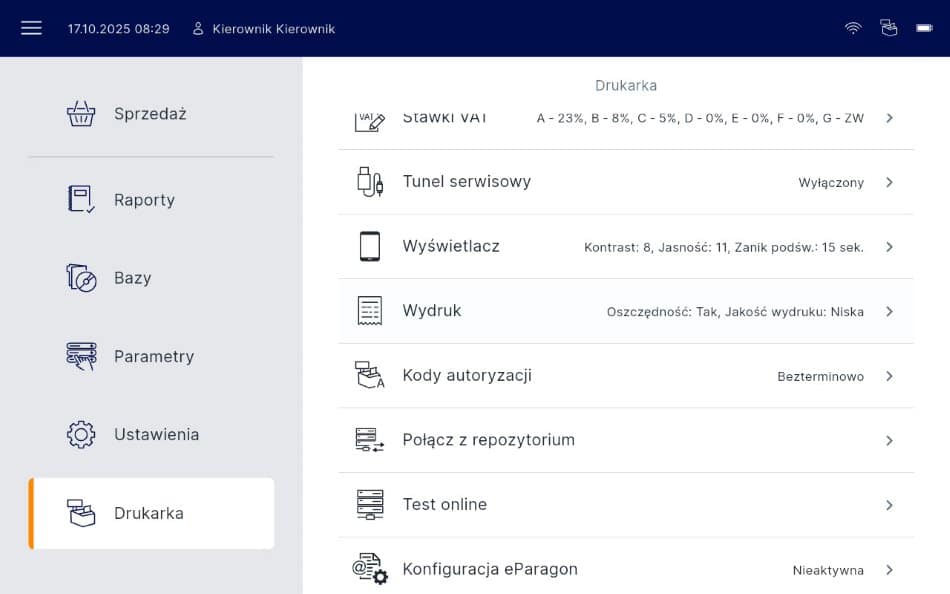
Task: Click the Wydruk receipt icon
Action: (x=370, y=311)
